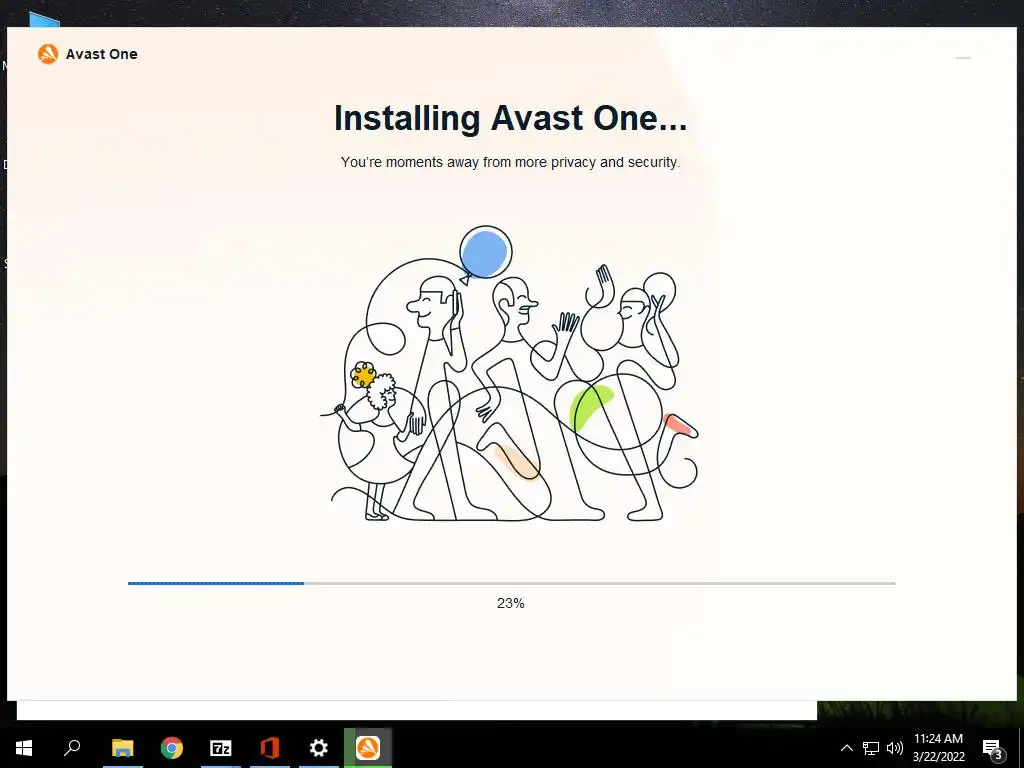Open Settings gear in the taskbar
This screenshot has height=768, width=1024.
pyautogui.click(x=319, y=748)
